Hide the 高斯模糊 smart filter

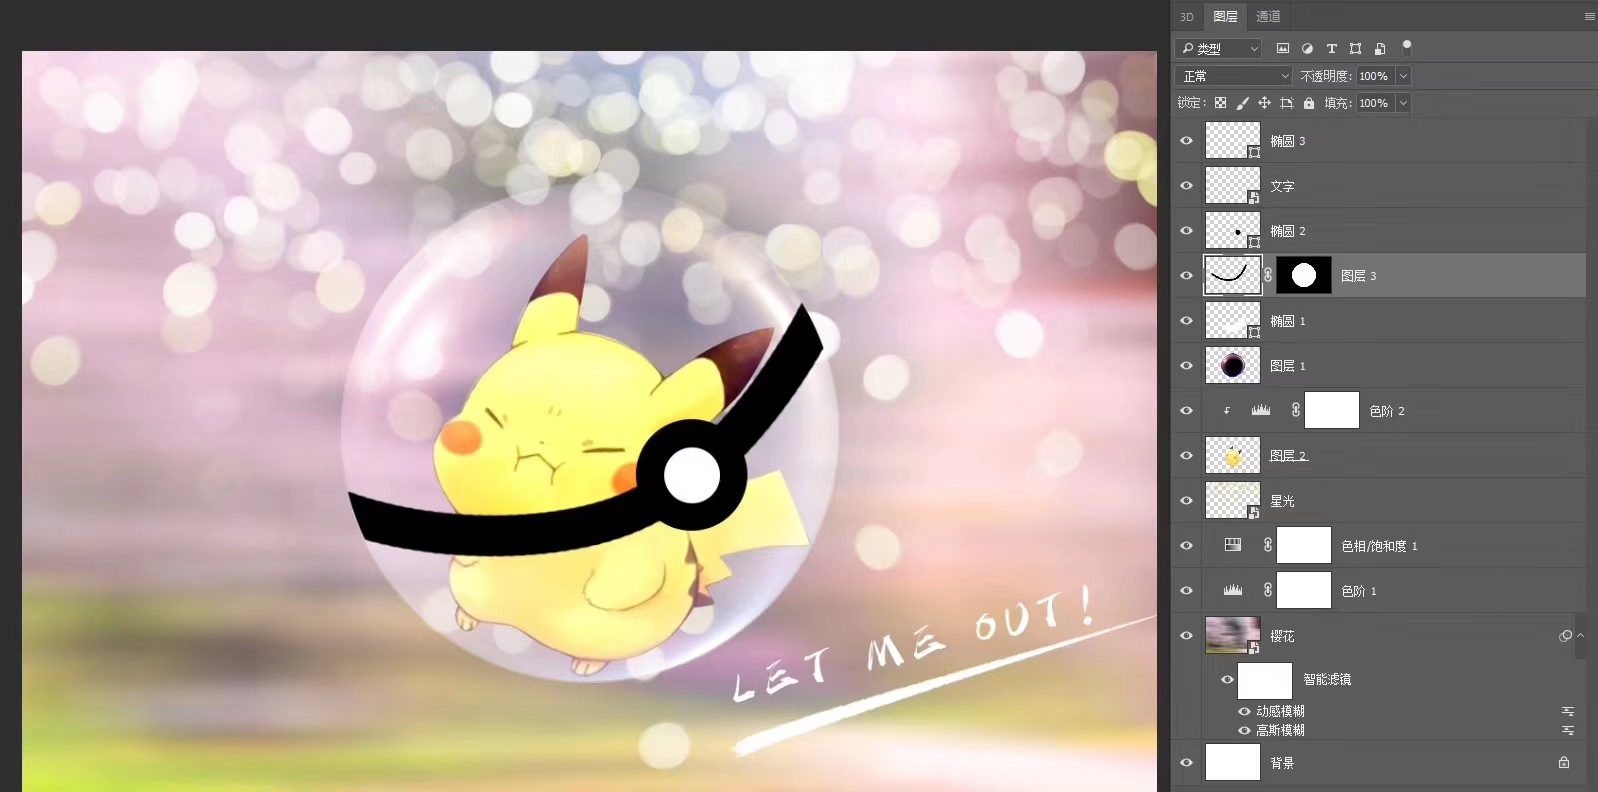[1244, 730]
